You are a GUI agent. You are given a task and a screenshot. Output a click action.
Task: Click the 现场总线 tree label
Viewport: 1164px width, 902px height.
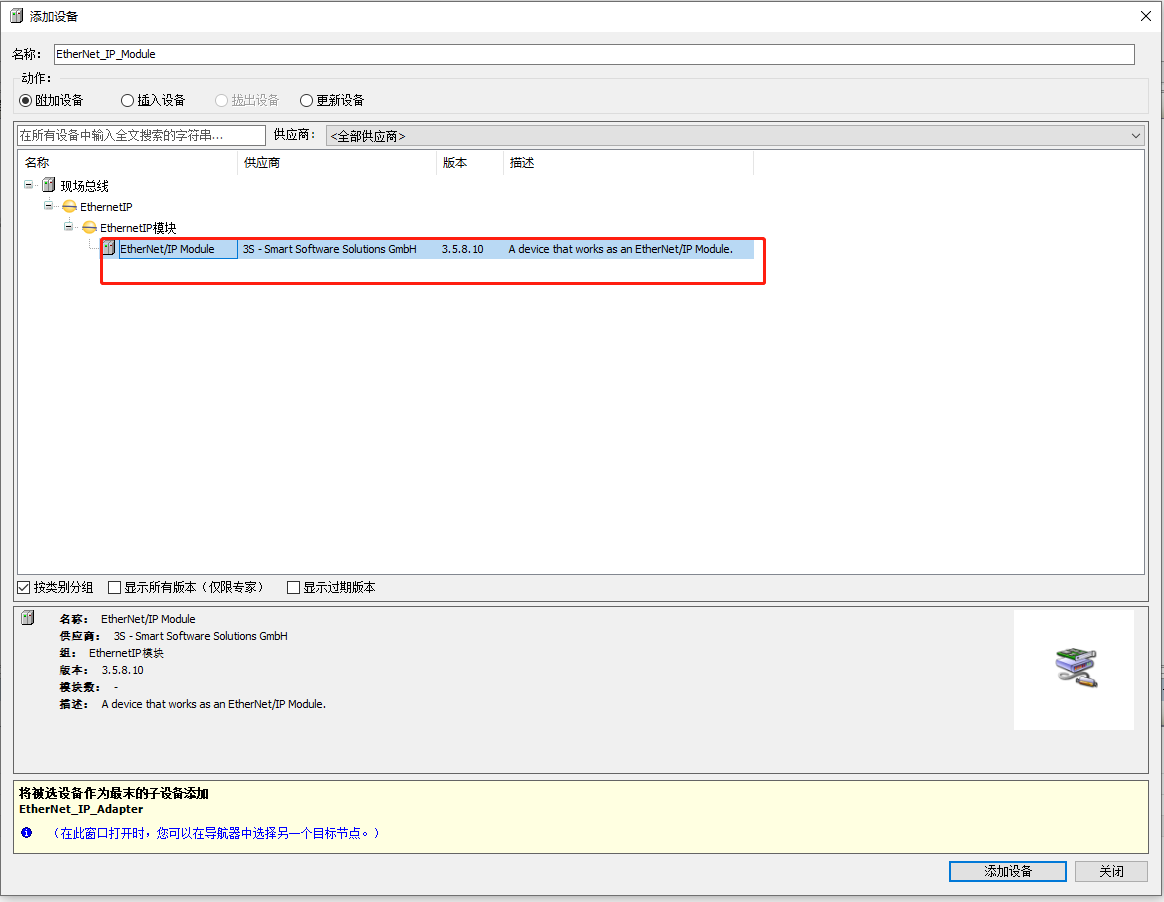[85, 186]
